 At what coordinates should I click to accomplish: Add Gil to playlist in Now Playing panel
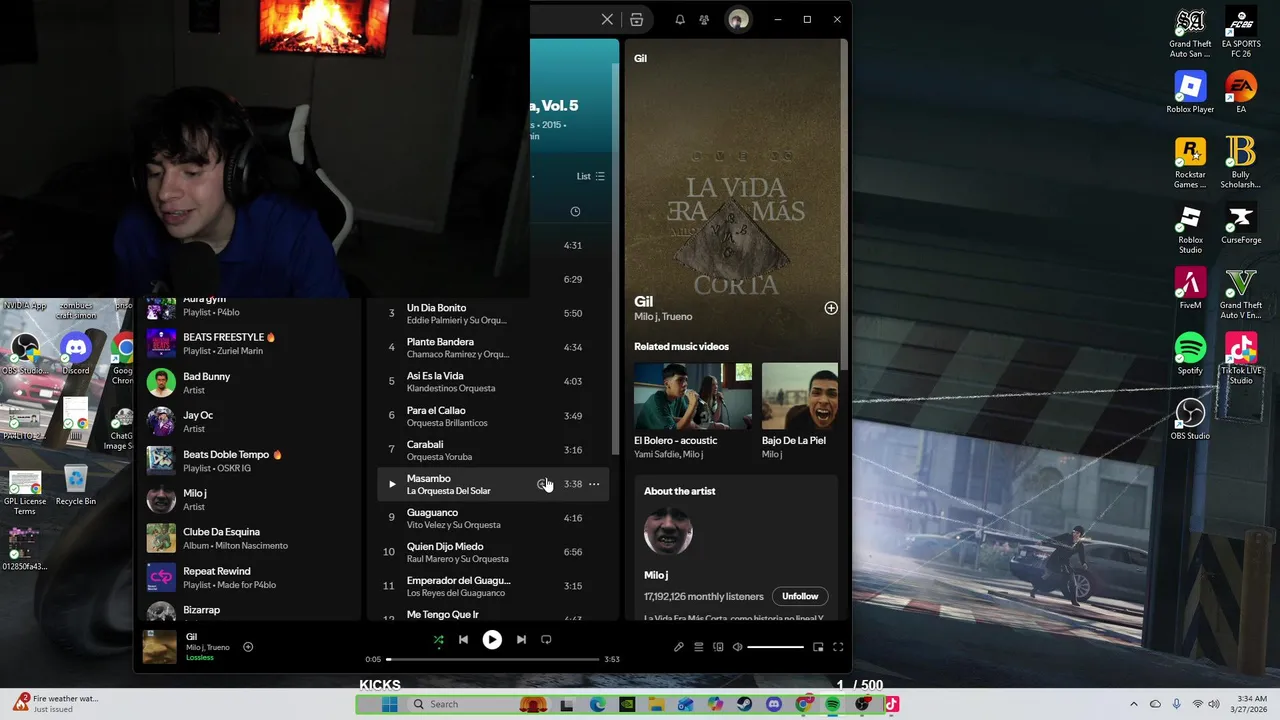(831, 308)
